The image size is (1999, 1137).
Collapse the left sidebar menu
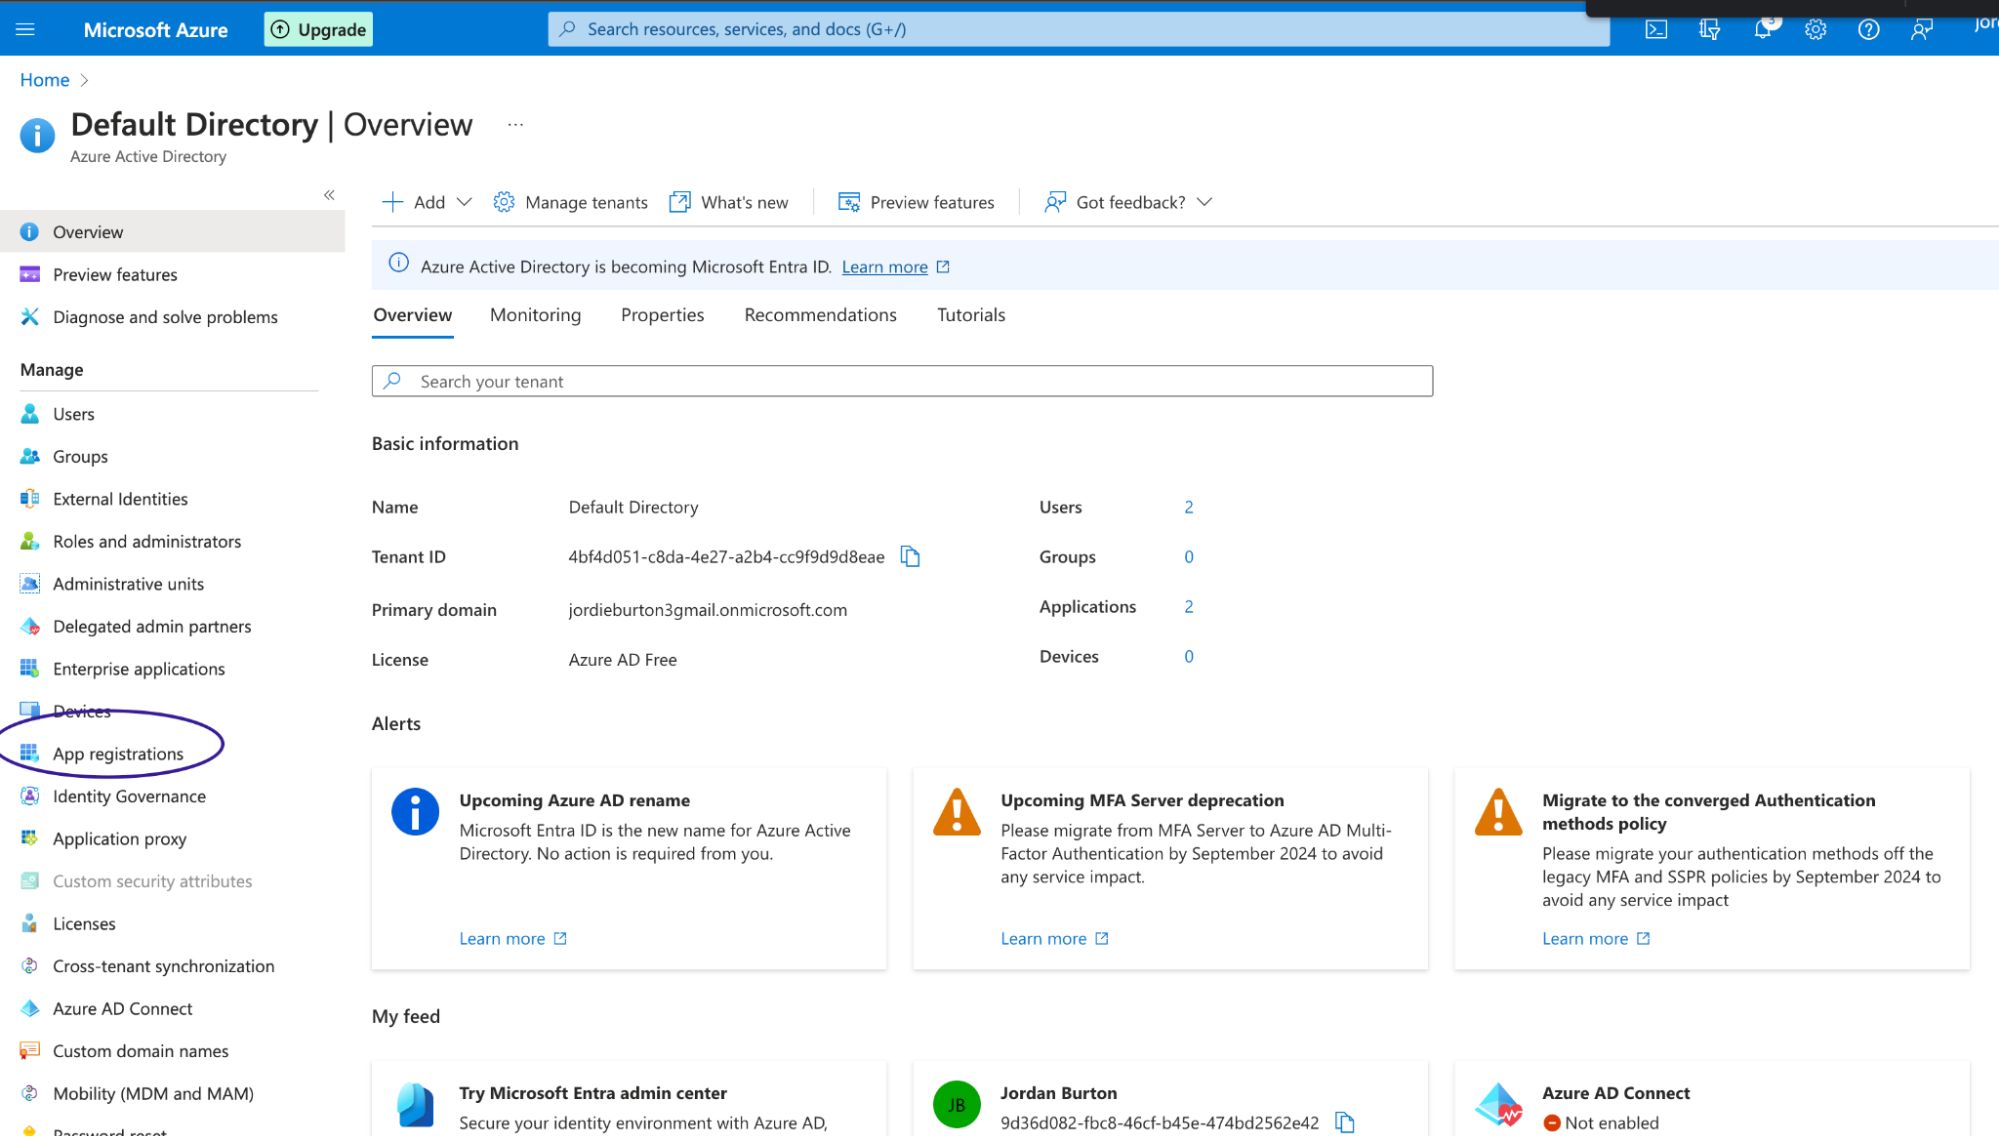tap(329, 195)
